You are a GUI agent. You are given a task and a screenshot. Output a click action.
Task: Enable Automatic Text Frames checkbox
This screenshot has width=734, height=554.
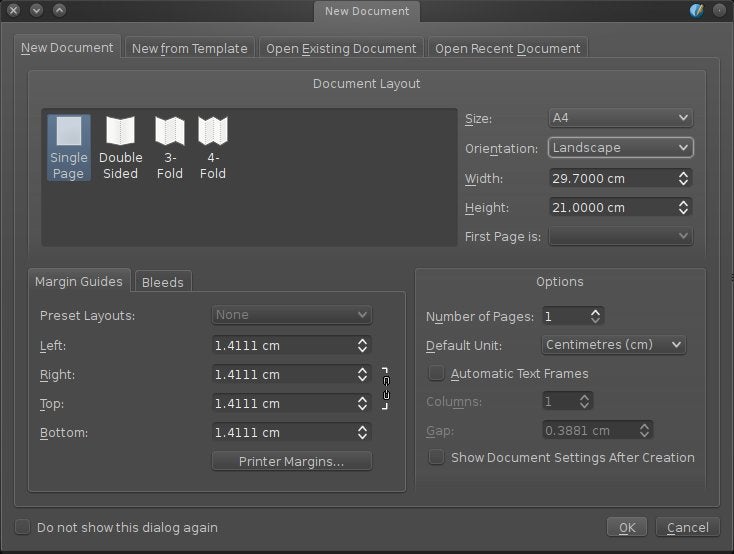pyautogui.click(x=436, y=373)
